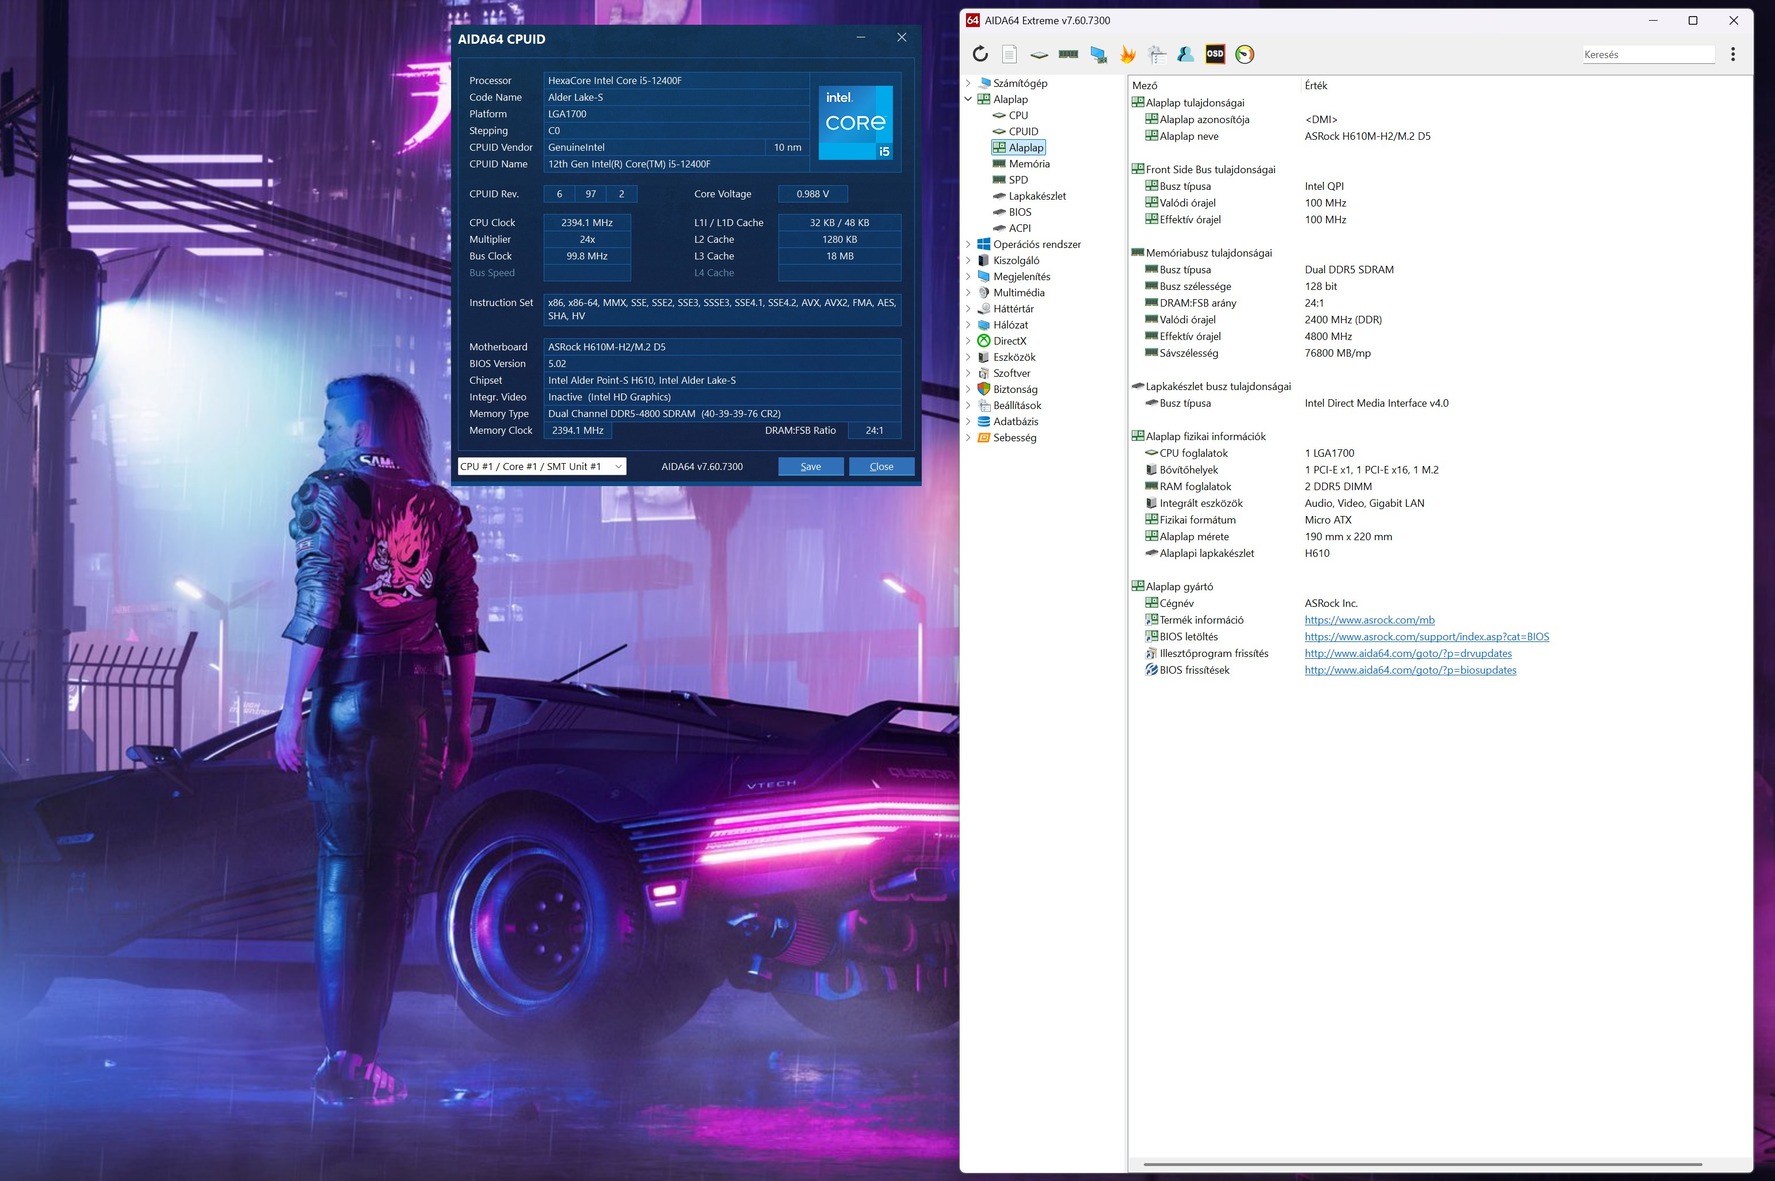Minimize the AIDA64 CPUID window
The height and width of the screenshot is (1181, 1775).
(861, 37)
